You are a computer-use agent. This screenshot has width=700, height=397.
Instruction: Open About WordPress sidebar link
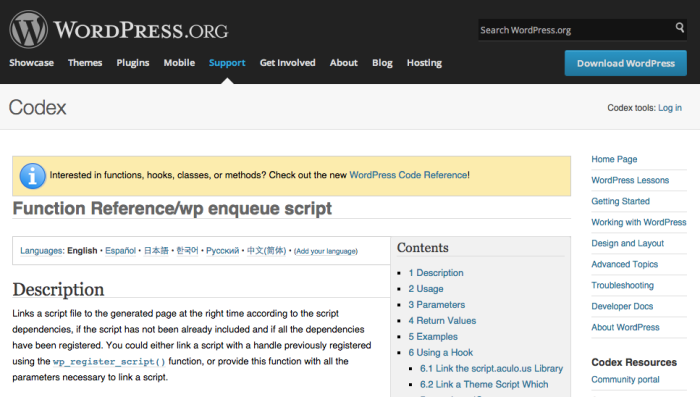tap(625, 327)
